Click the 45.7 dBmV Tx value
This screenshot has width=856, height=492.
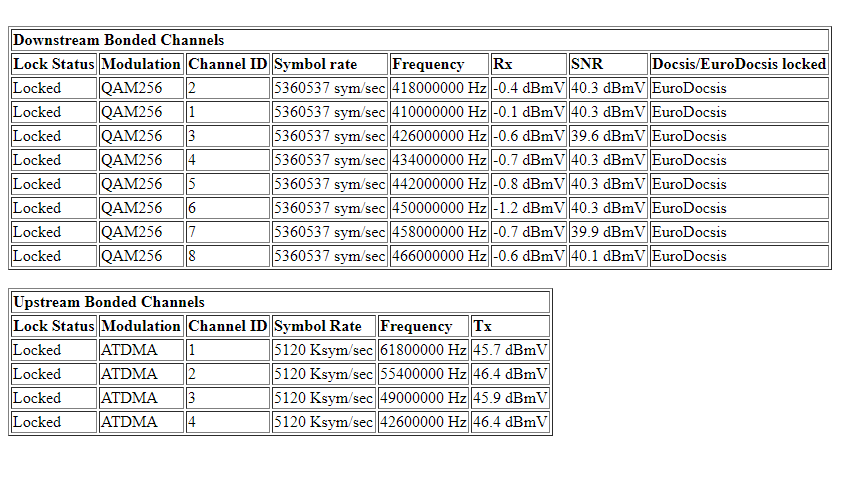(510, 350)
